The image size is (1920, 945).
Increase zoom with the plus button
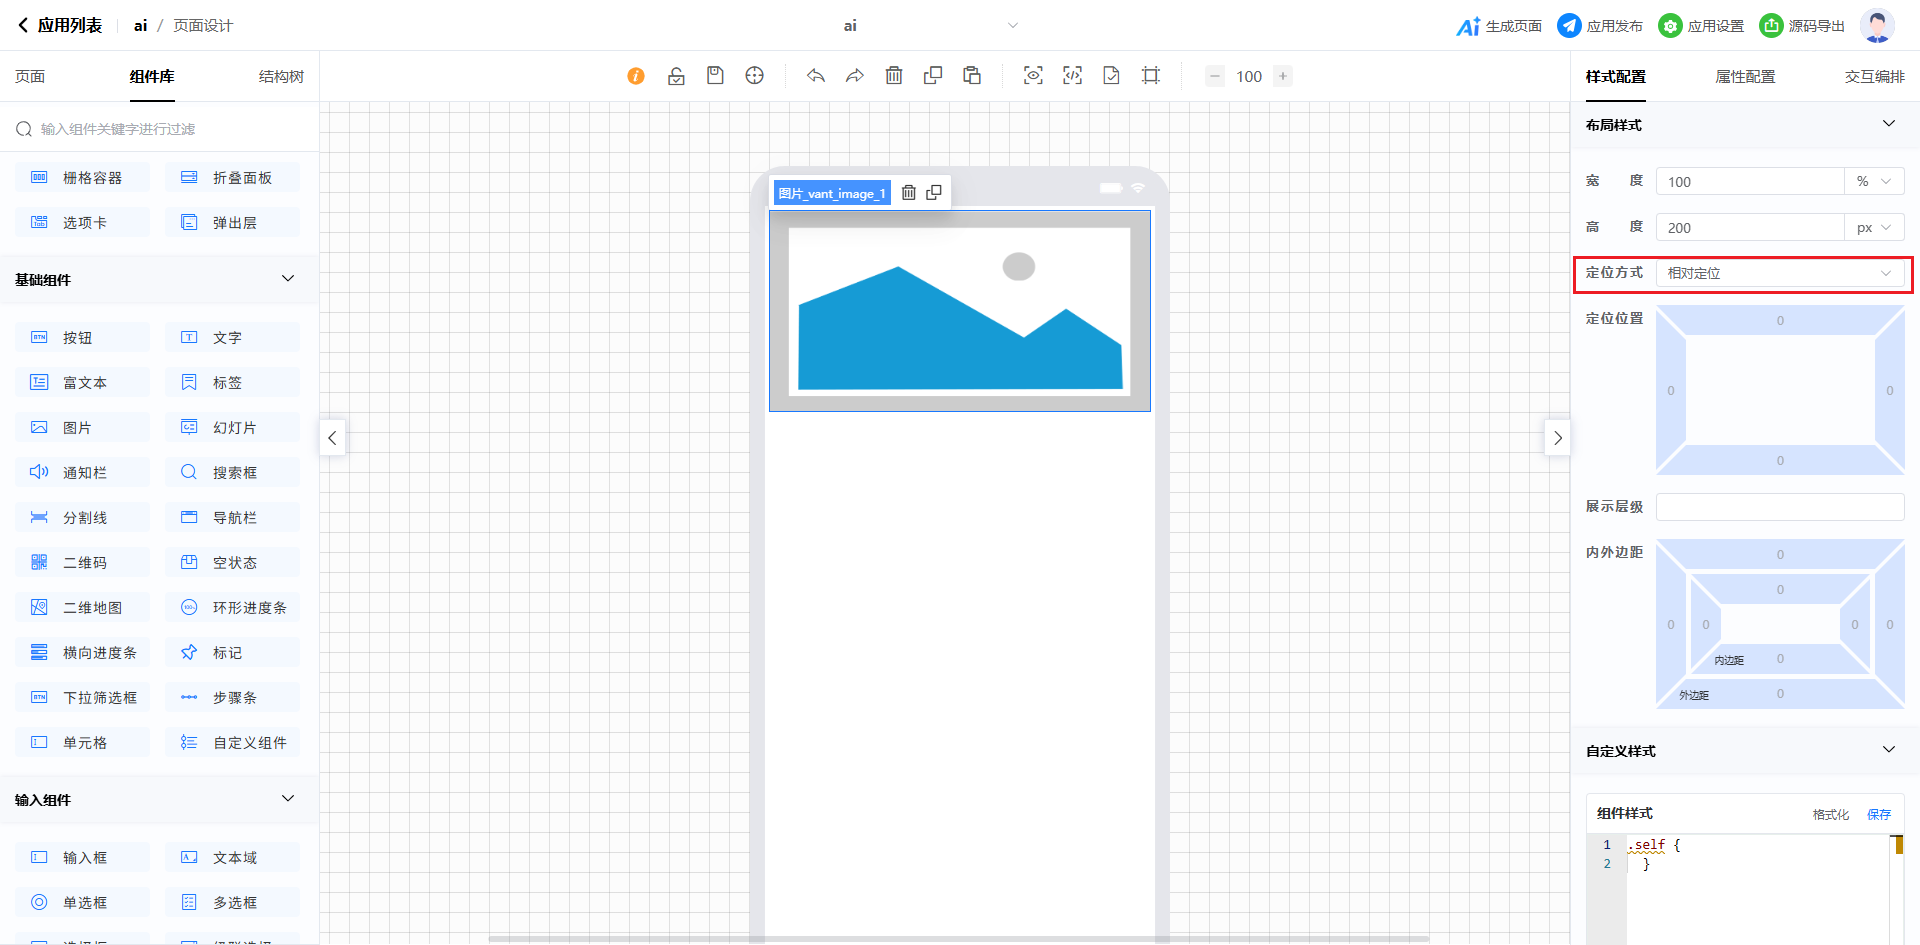[x=1283, y=76]
